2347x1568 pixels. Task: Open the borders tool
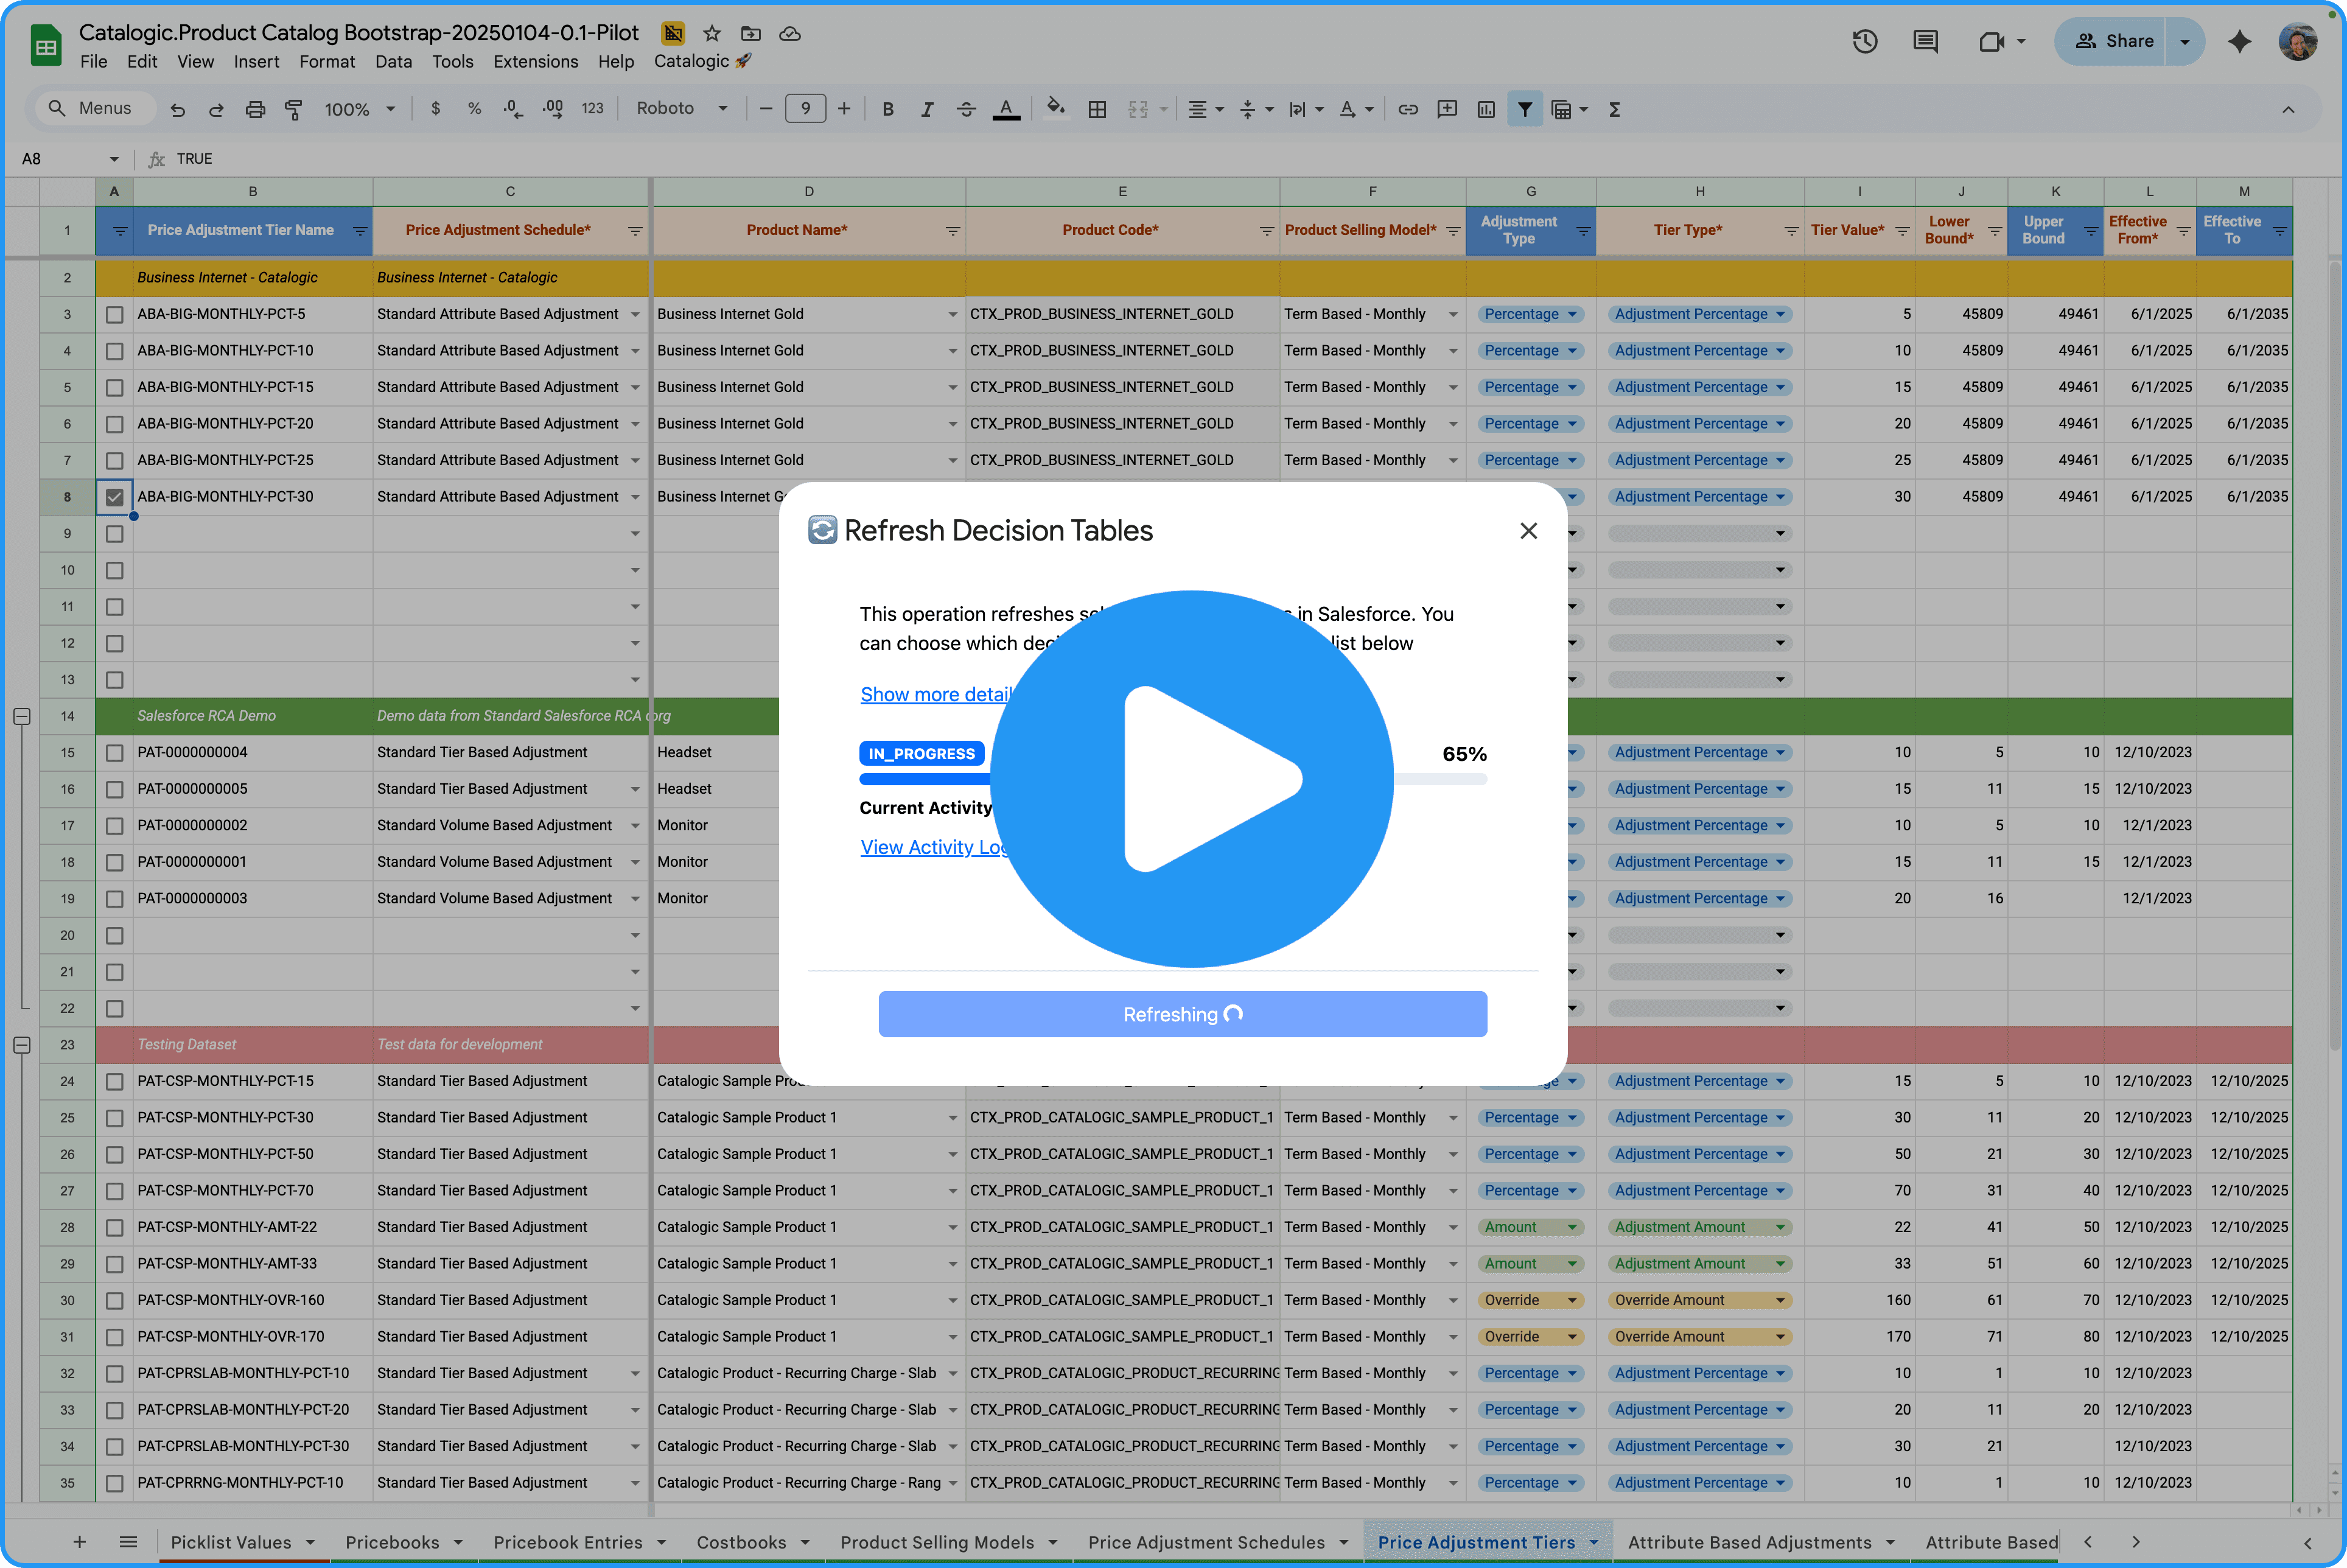click(x=1097, y=109)
